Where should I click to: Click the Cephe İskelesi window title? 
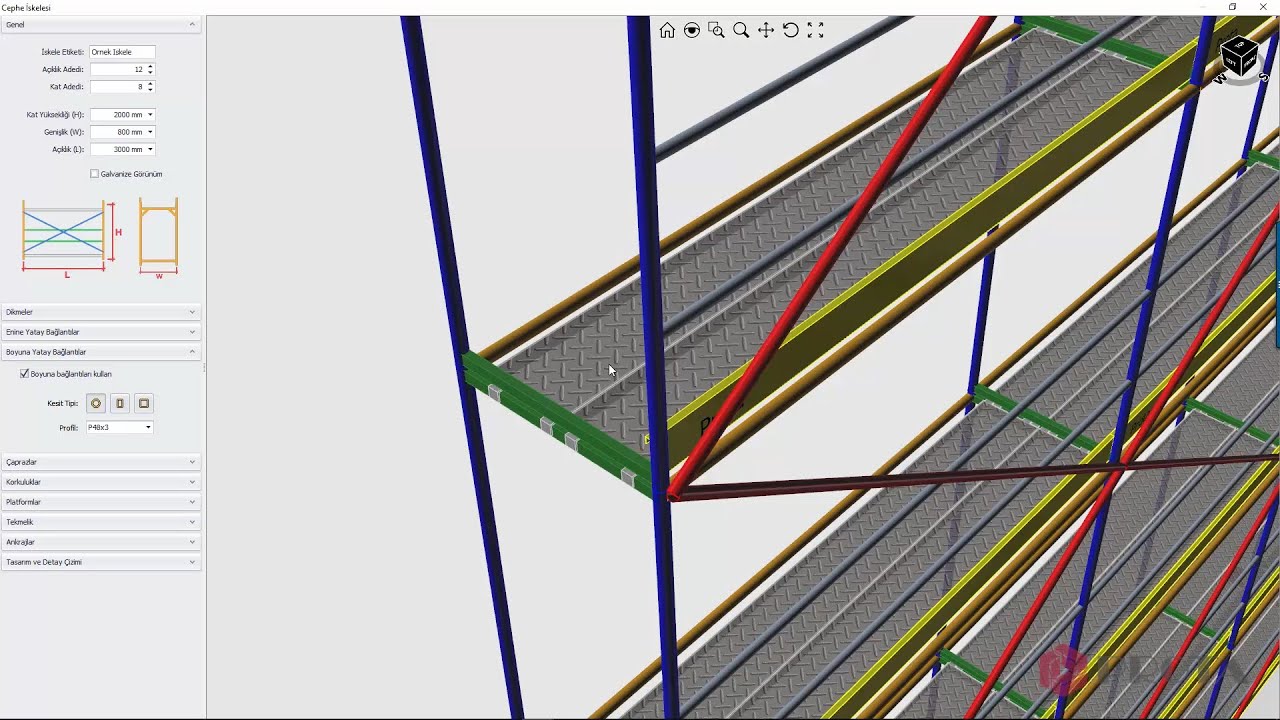[28, 7]
